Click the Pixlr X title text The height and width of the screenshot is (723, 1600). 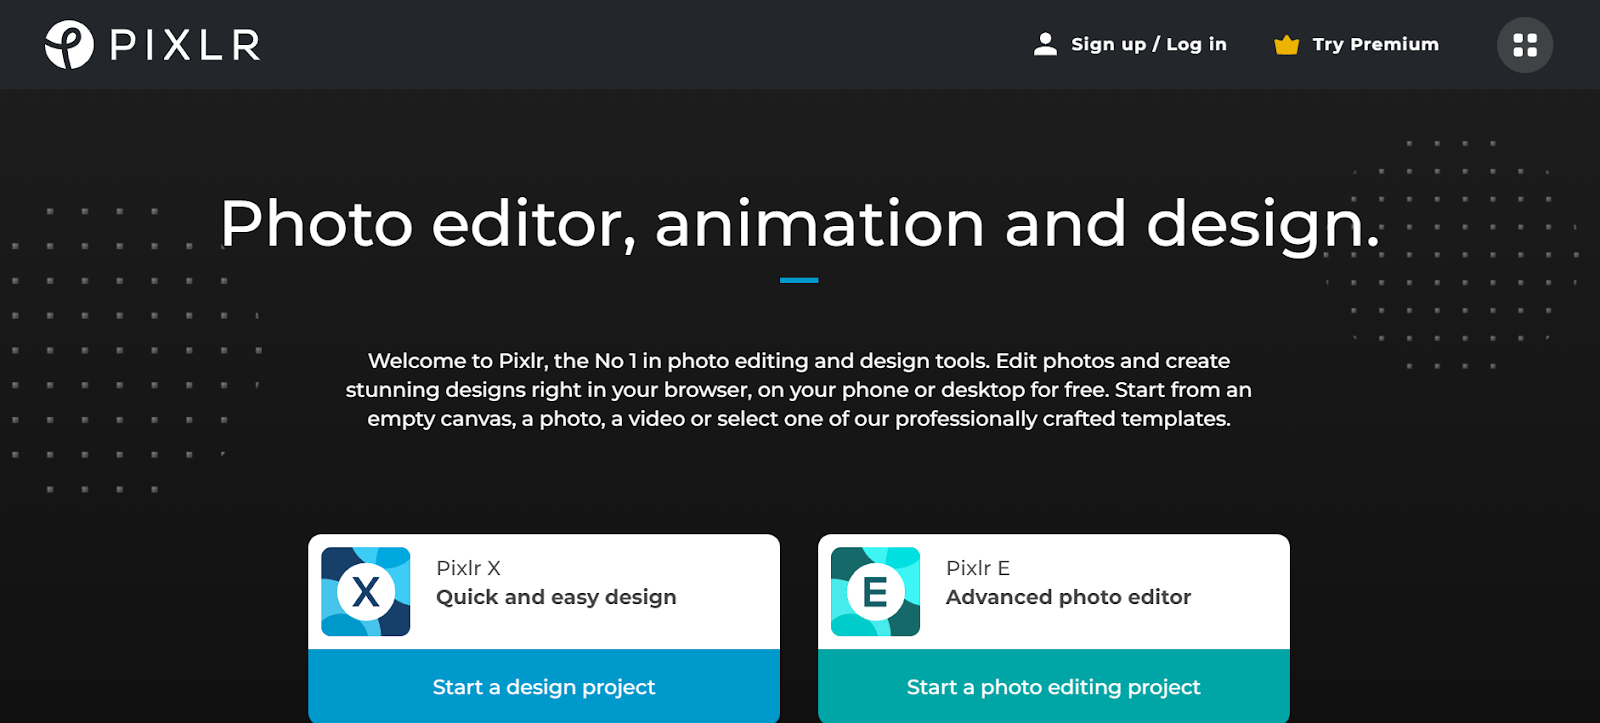[468, 568]
